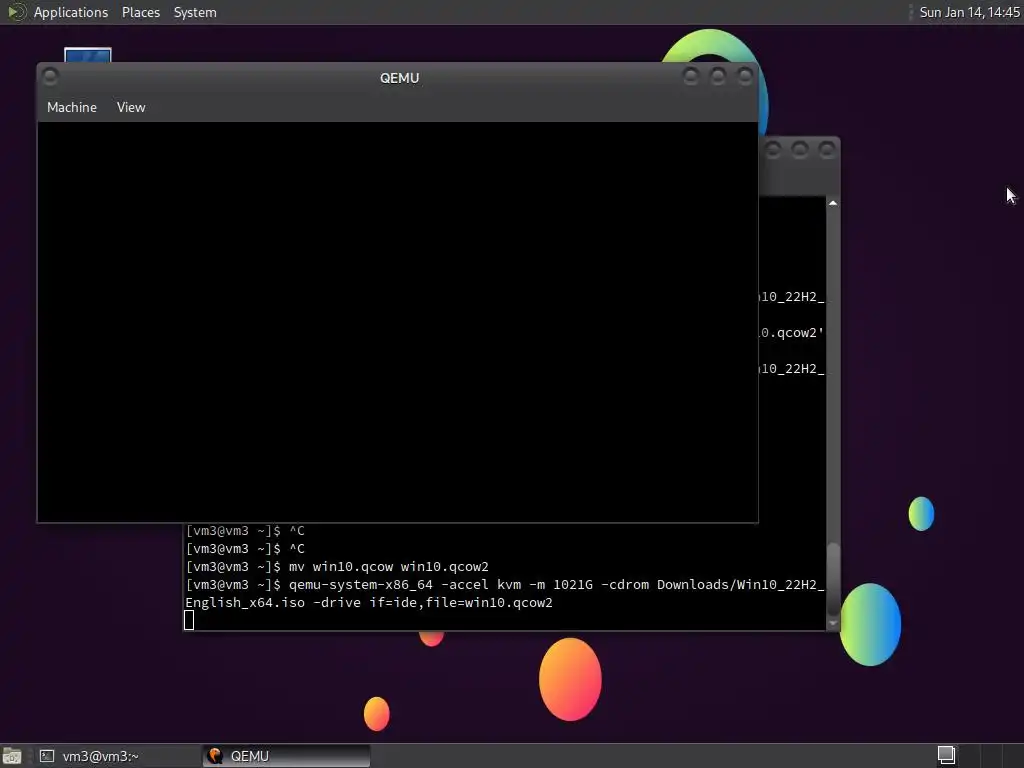Screen dimensions: 1024x768
Task: Click the terminal scrollbar up arrow
Action: [x=833, y=203]
